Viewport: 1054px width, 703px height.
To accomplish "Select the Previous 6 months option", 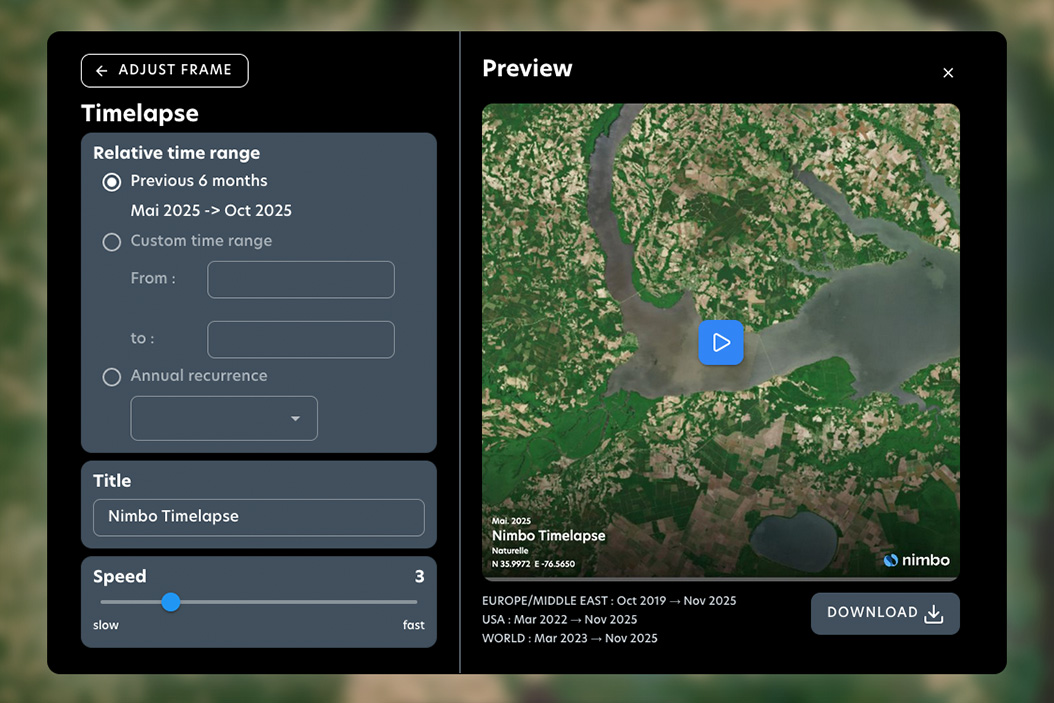I will (110, 182).
